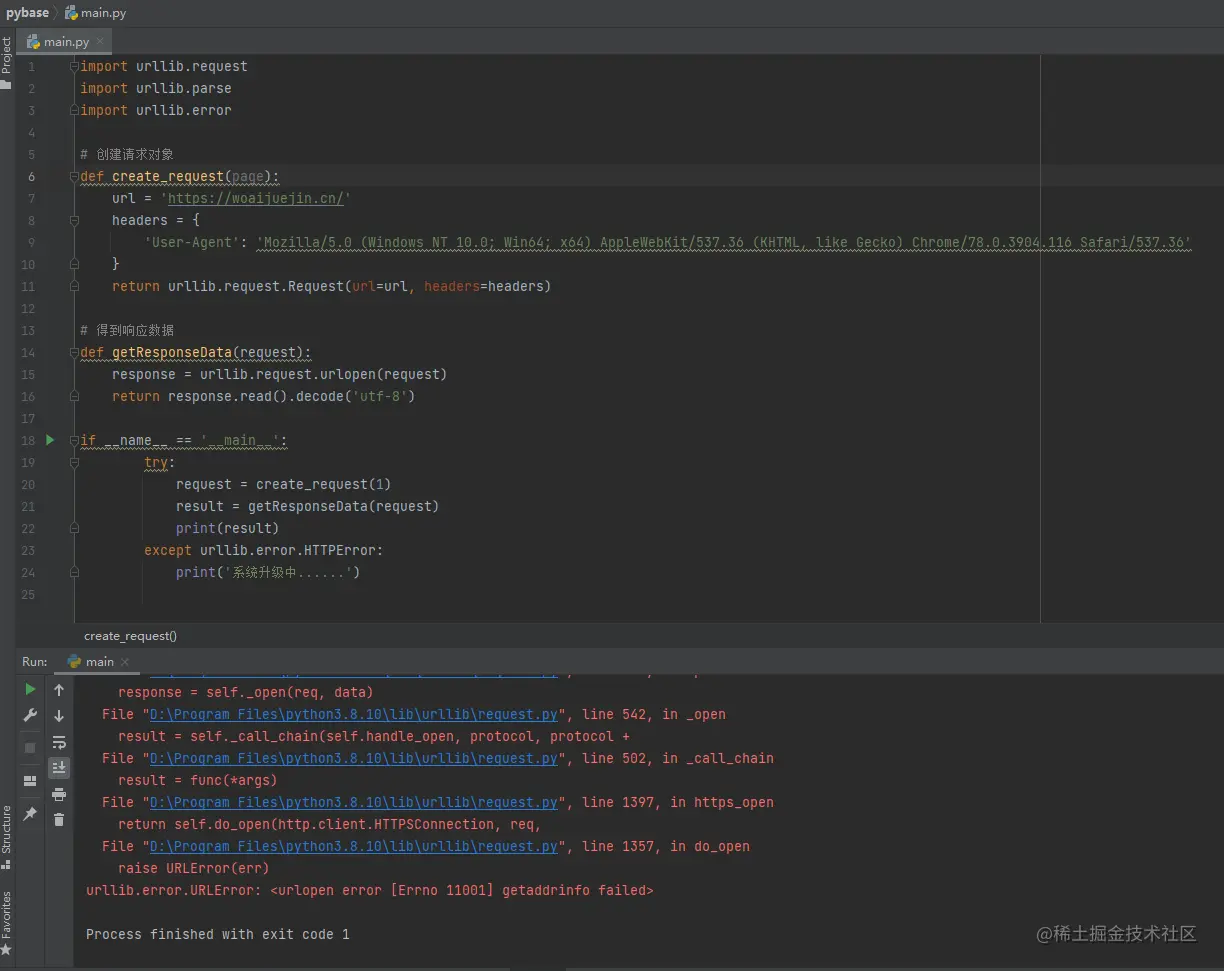Open the Project tool window tab

pyautogui.click(x=6, y=56)
